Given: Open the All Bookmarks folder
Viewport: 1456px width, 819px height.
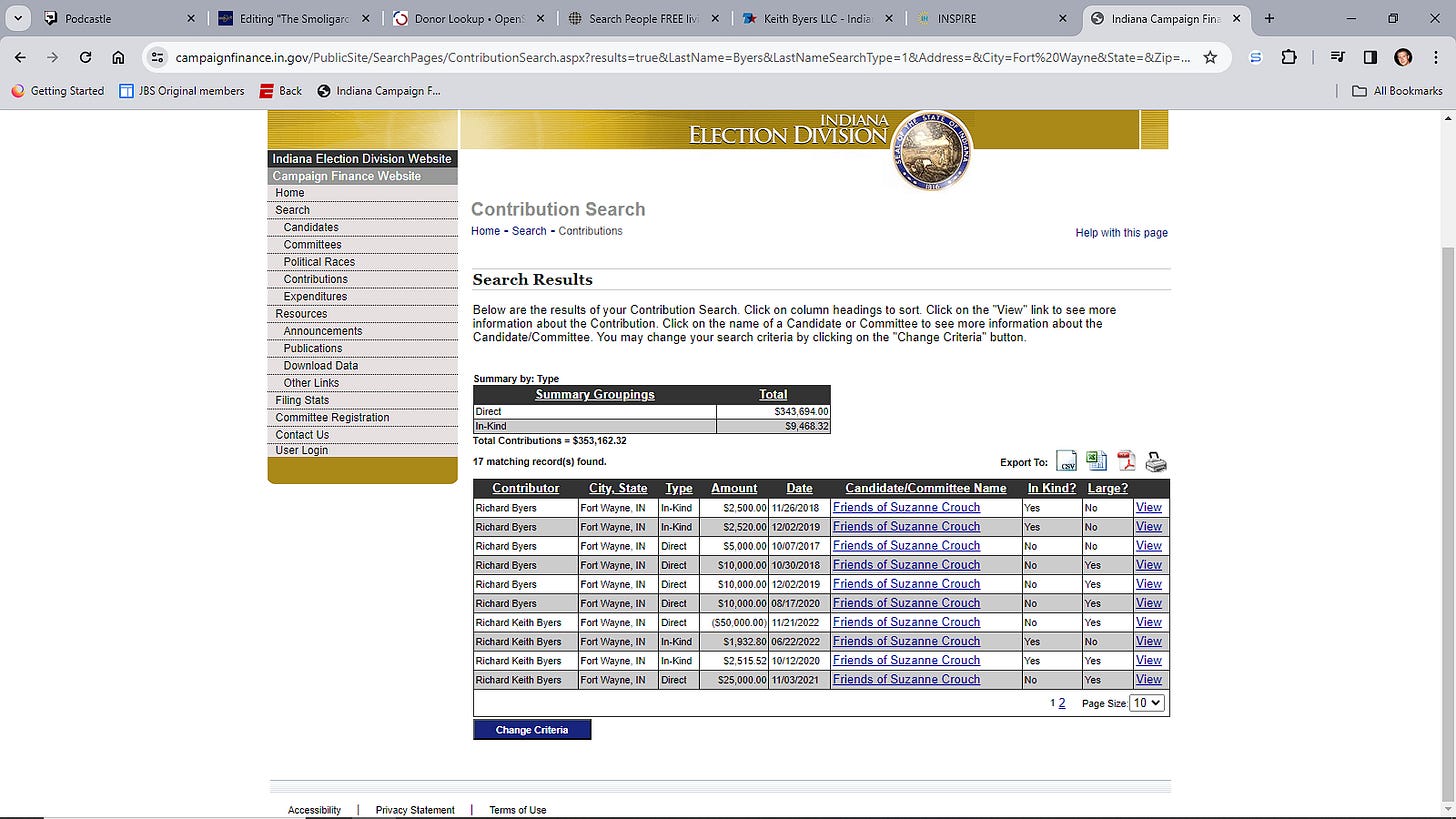Looking at the screenshot, I should pyautogui.click(x=1397, y=90).
